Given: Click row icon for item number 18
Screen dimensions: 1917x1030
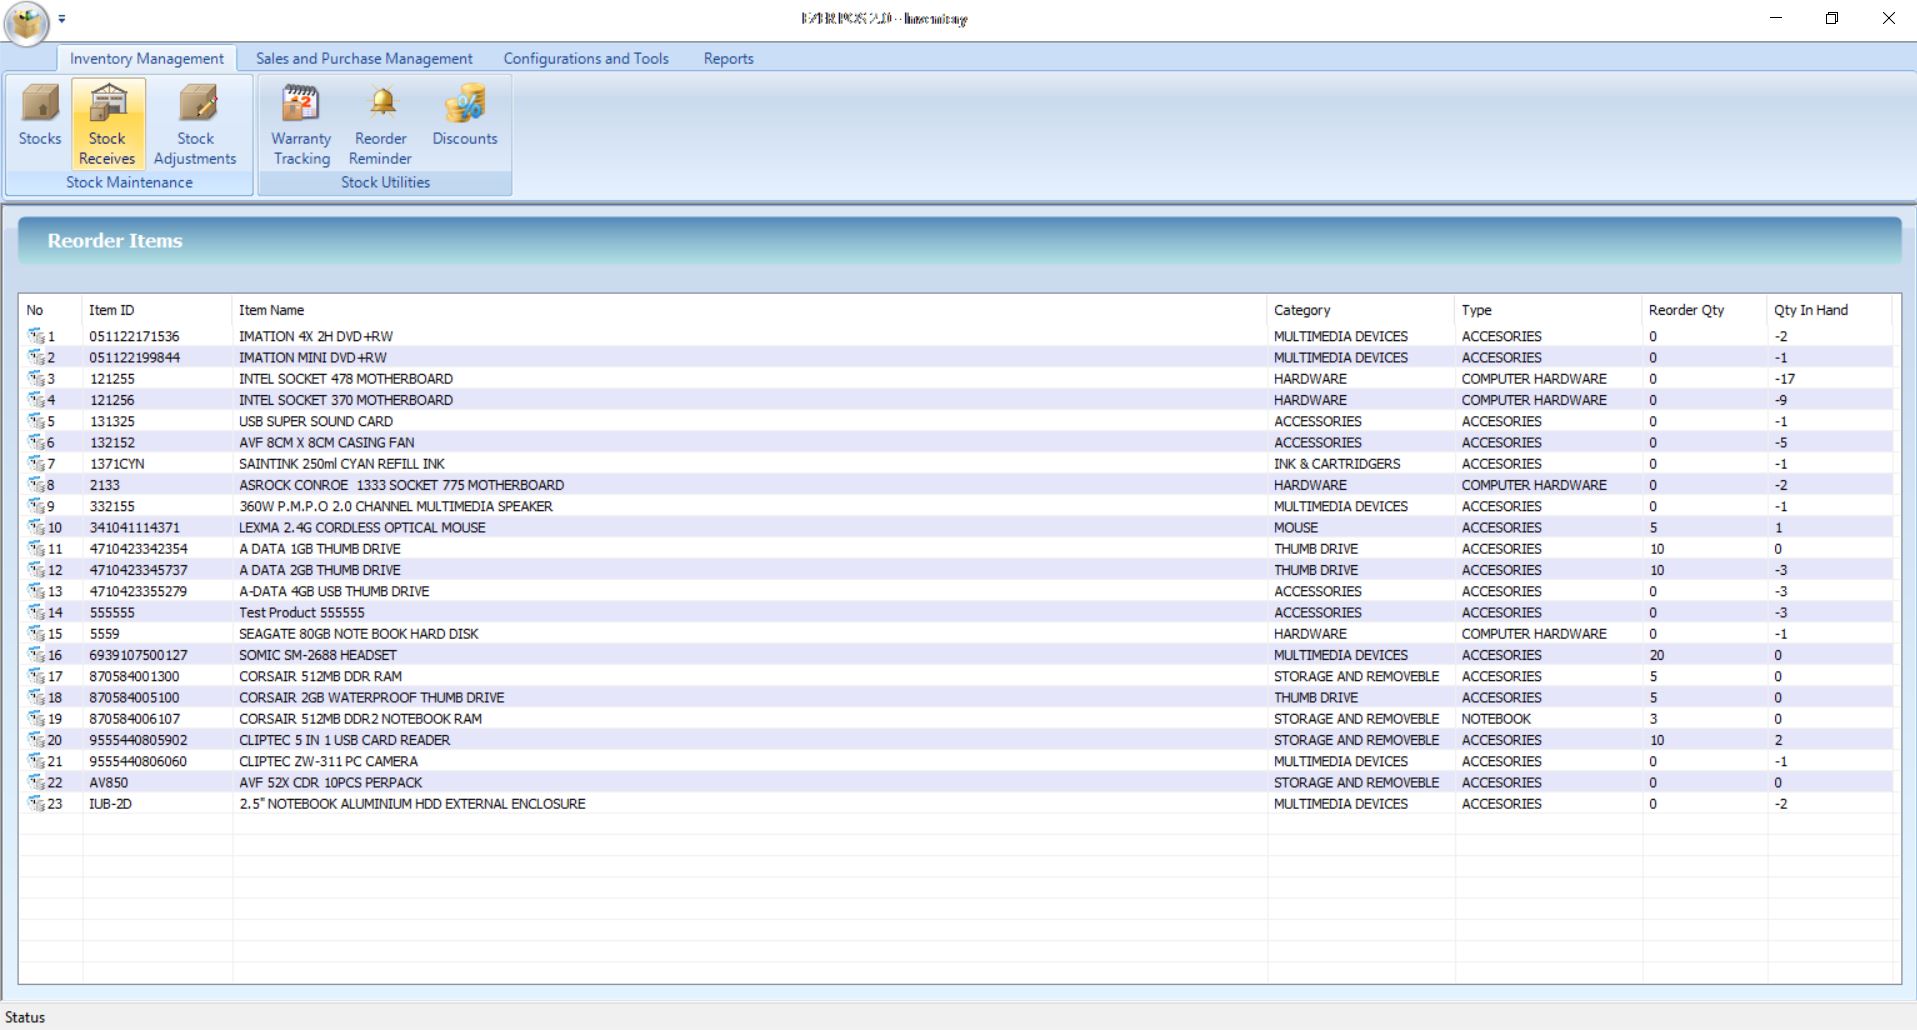Looking at the screenshot, I should point(36,697).
